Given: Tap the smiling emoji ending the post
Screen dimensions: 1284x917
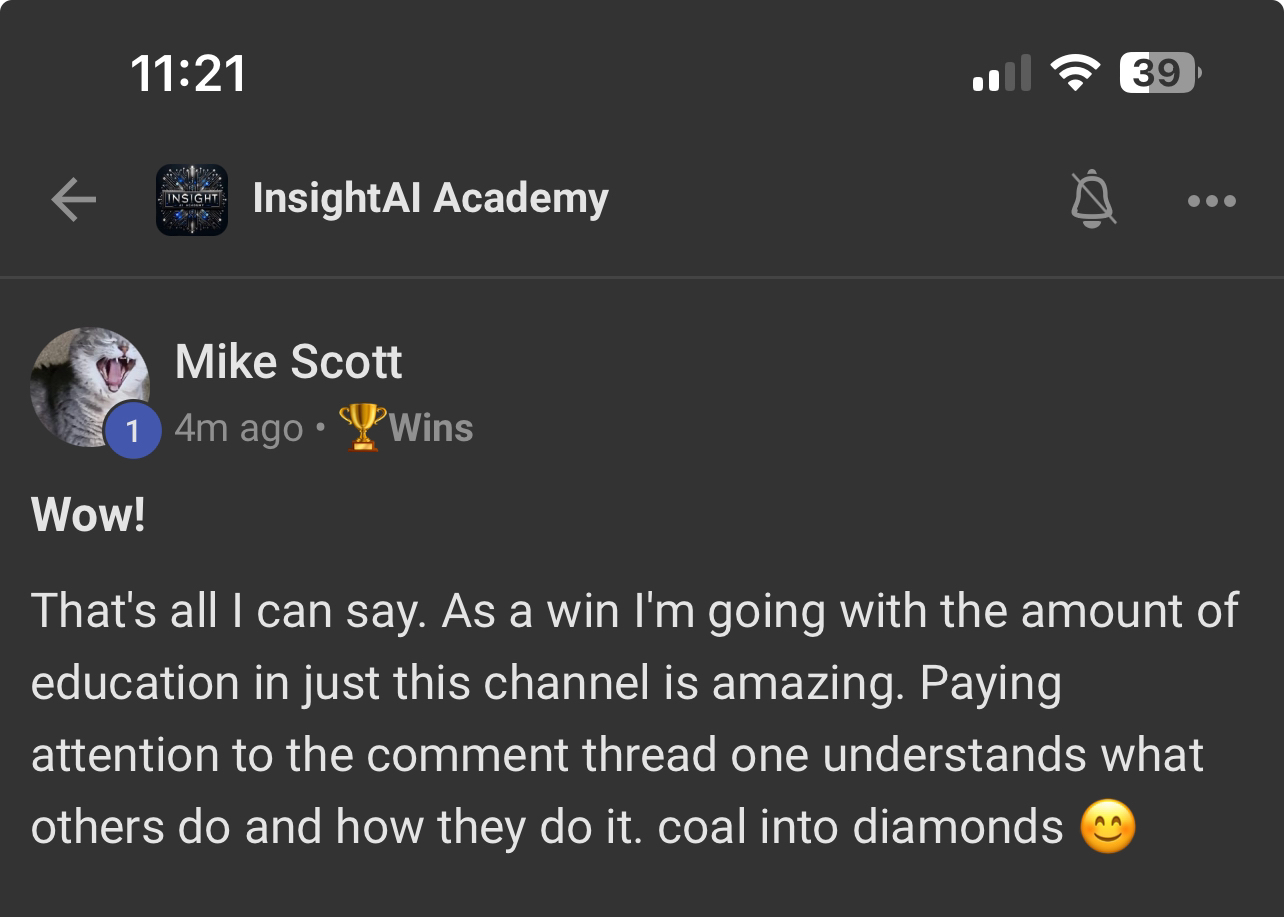Looking at the screenshot, I should (x=1108, y=828).
